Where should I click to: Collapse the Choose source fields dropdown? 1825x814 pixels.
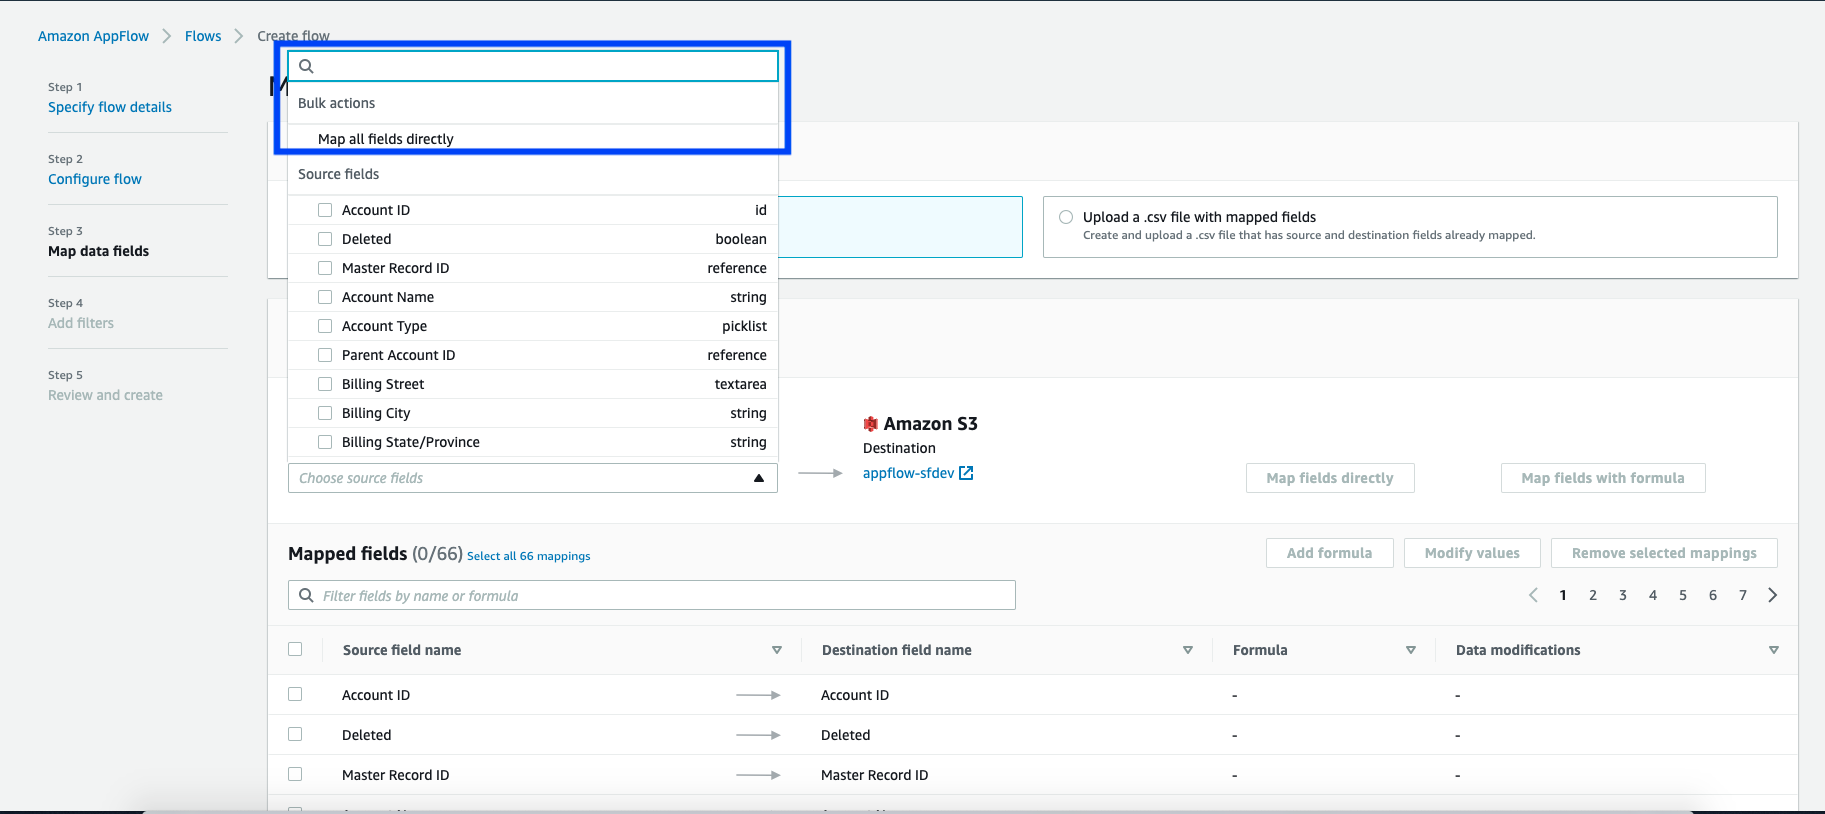tap(759, 478)
